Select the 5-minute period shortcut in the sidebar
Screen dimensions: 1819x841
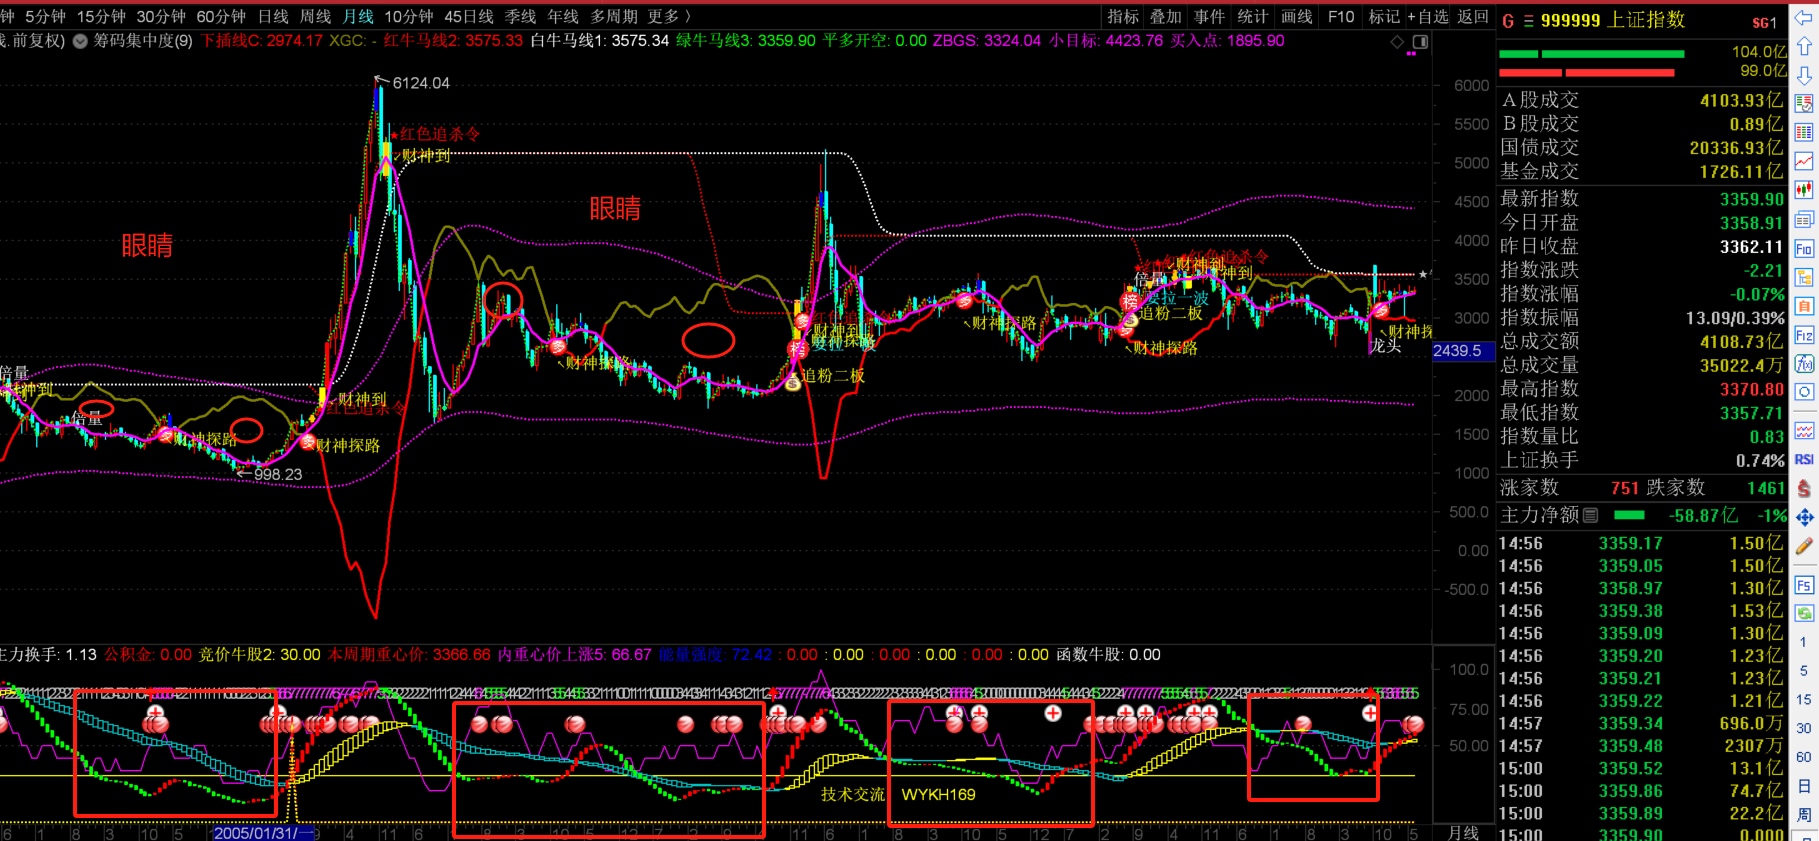(x=1803, y=671)
